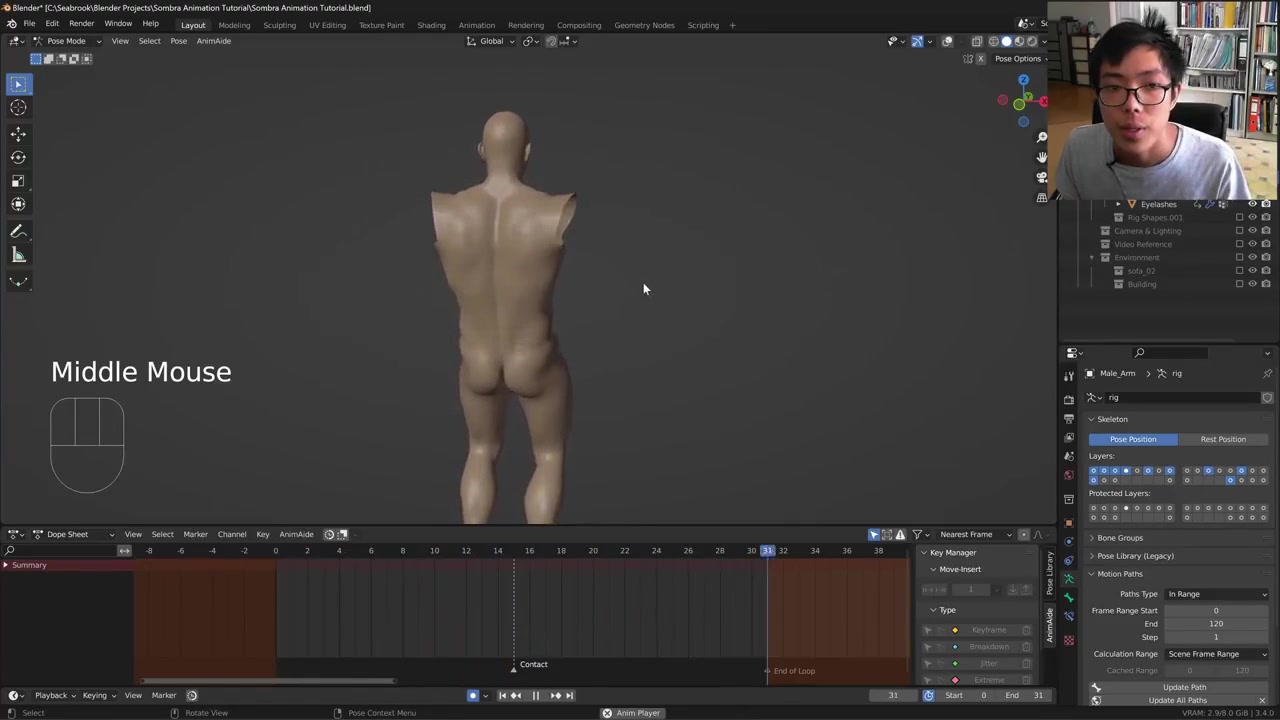Screen dimensions: 1280x720
Task: Select the Rotate tool in the toolbar
Action: tap(18, 157)
